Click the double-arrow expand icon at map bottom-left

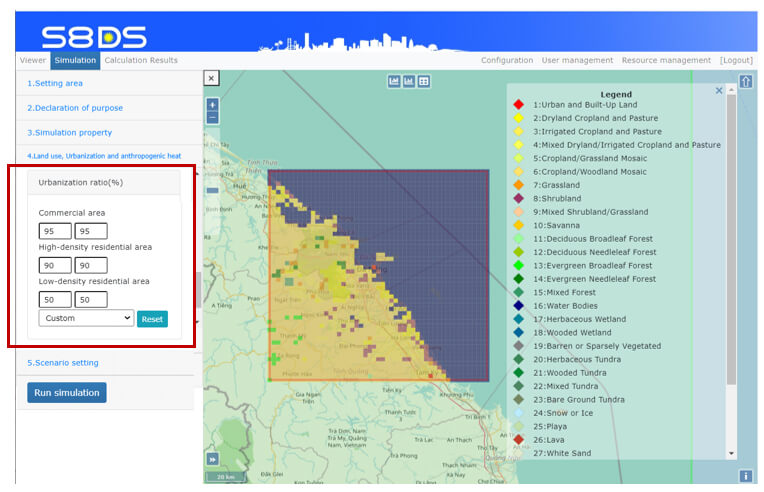(212, 459)
